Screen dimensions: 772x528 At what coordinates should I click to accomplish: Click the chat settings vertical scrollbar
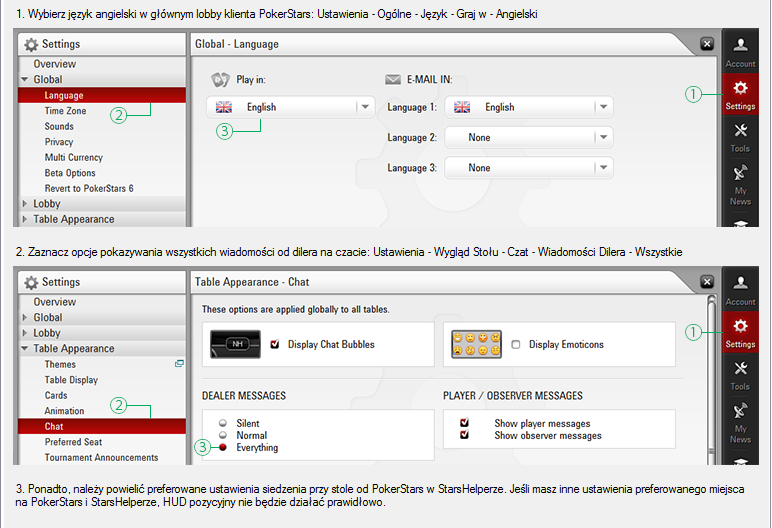coord(711,379)
